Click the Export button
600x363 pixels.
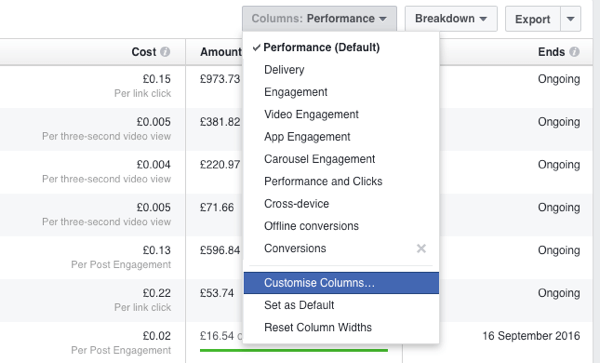(x=533, y=19)
